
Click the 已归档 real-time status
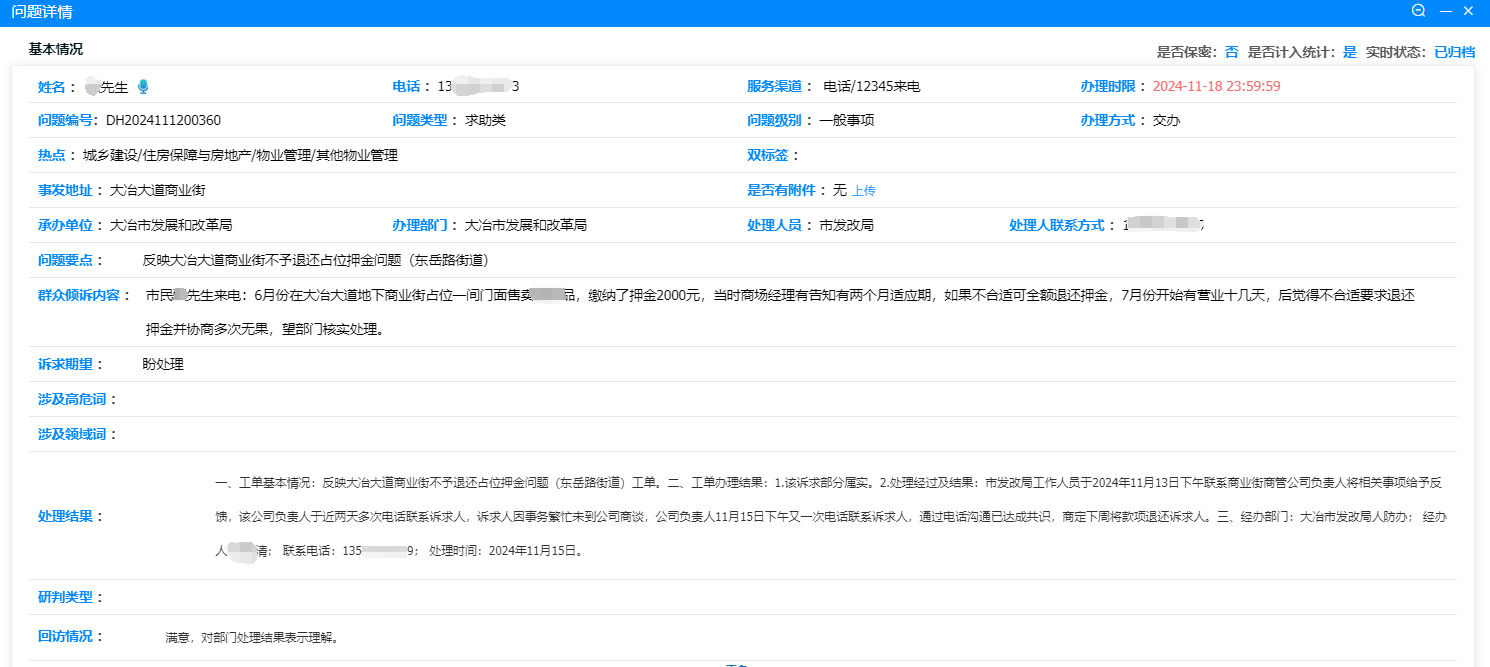[1454, 52]
